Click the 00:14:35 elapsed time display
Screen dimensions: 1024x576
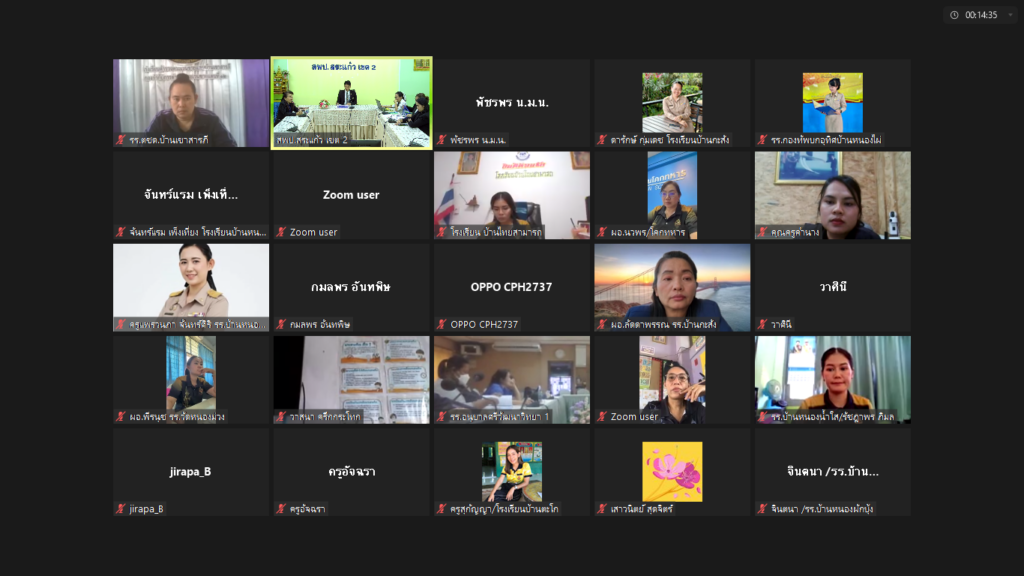tap(981, 15)
